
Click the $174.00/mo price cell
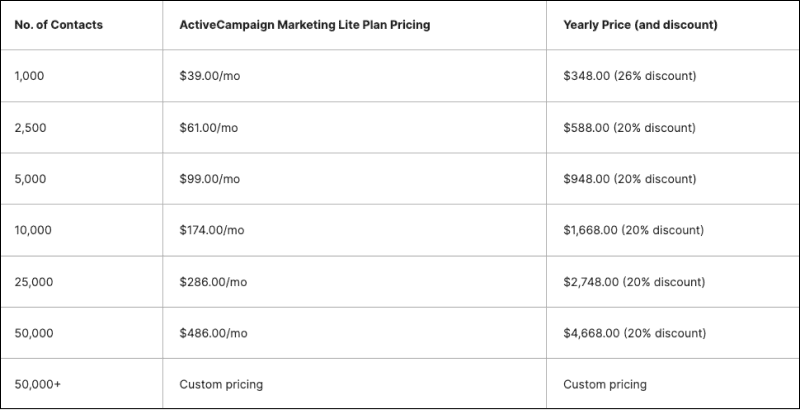coord(213,230)
